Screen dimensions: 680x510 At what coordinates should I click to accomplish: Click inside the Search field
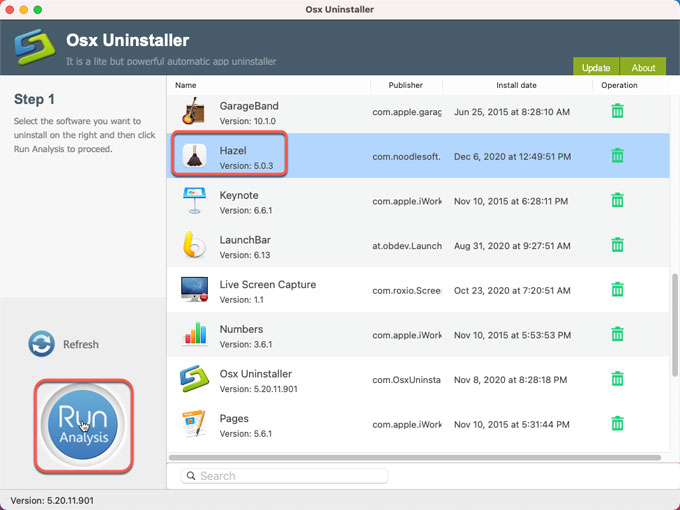pos(284,476)
